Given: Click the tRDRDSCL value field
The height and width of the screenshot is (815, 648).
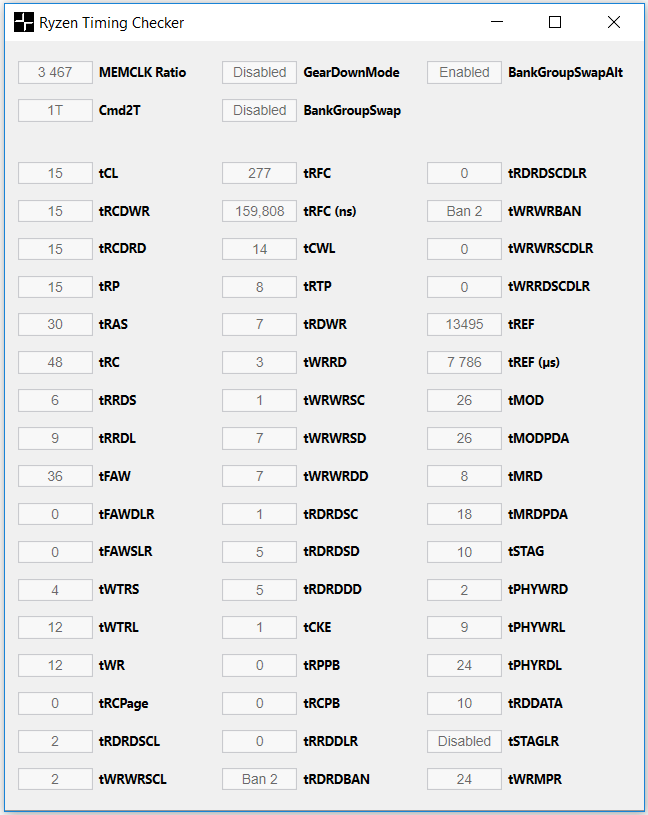Looking at the screenshot, I should click(56, 741).
